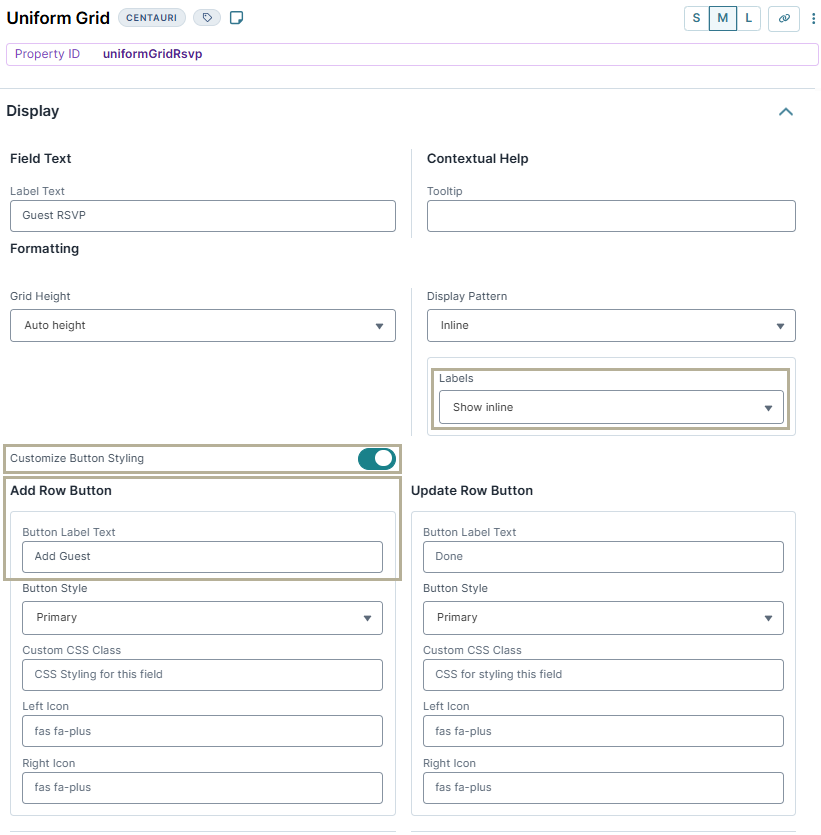
Task: Switch to the L size option
Action: pyautogui.click(x=748, y=18)
